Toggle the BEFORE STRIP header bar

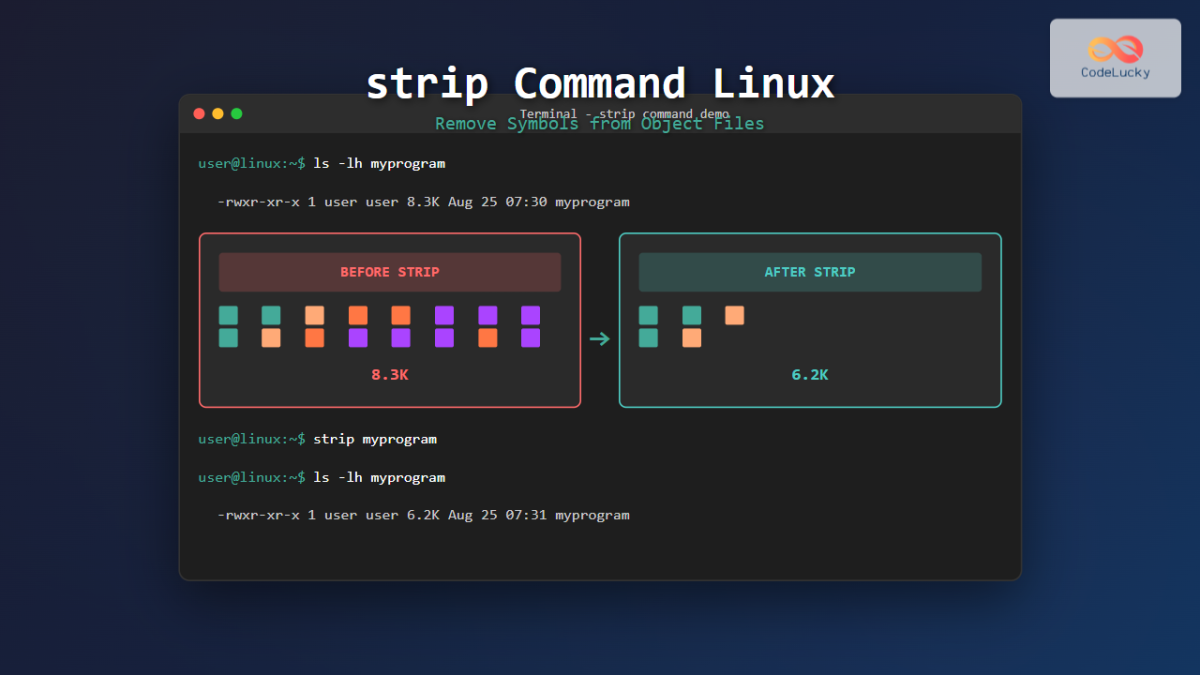tap(389, 271)
